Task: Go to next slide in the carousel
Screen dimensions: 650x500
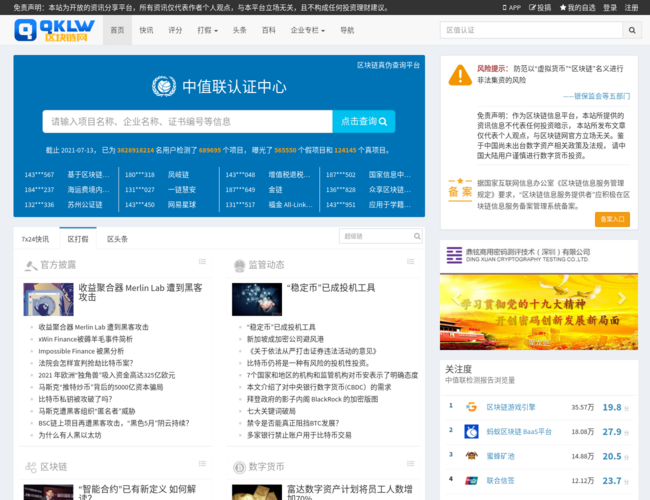Action: pyautogui.click(x=621, y=299)
